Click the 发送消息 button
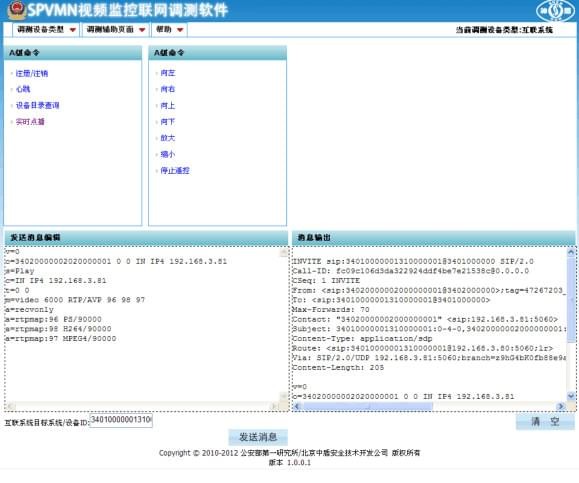 coord(258,437)
